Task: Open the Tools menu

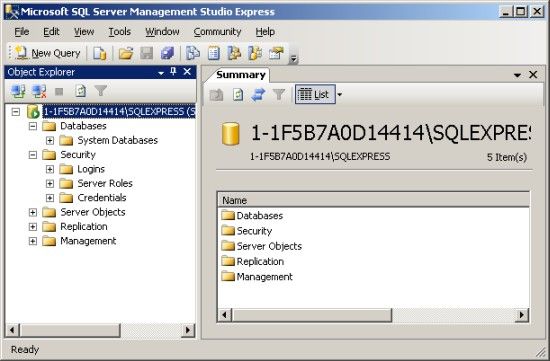Action: (x=120, y=32)
